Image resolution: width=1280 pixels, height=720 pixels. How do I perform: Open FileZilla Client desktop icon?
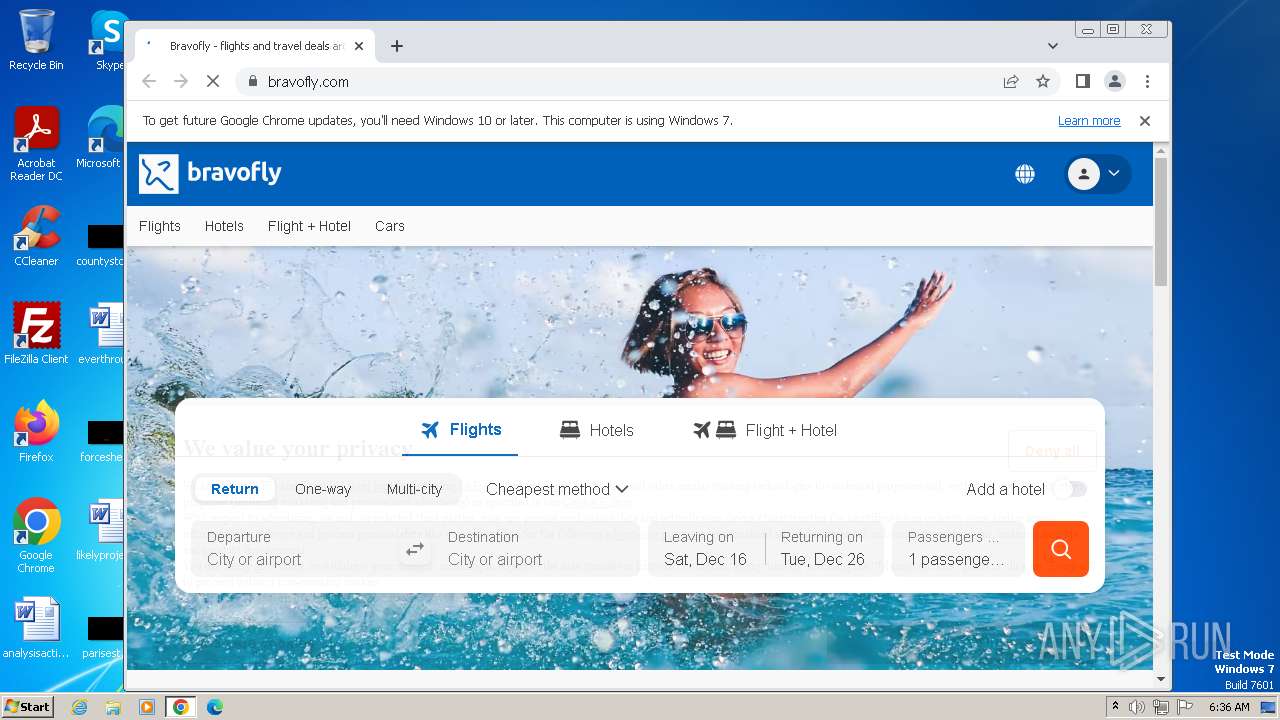click(36, 333)
